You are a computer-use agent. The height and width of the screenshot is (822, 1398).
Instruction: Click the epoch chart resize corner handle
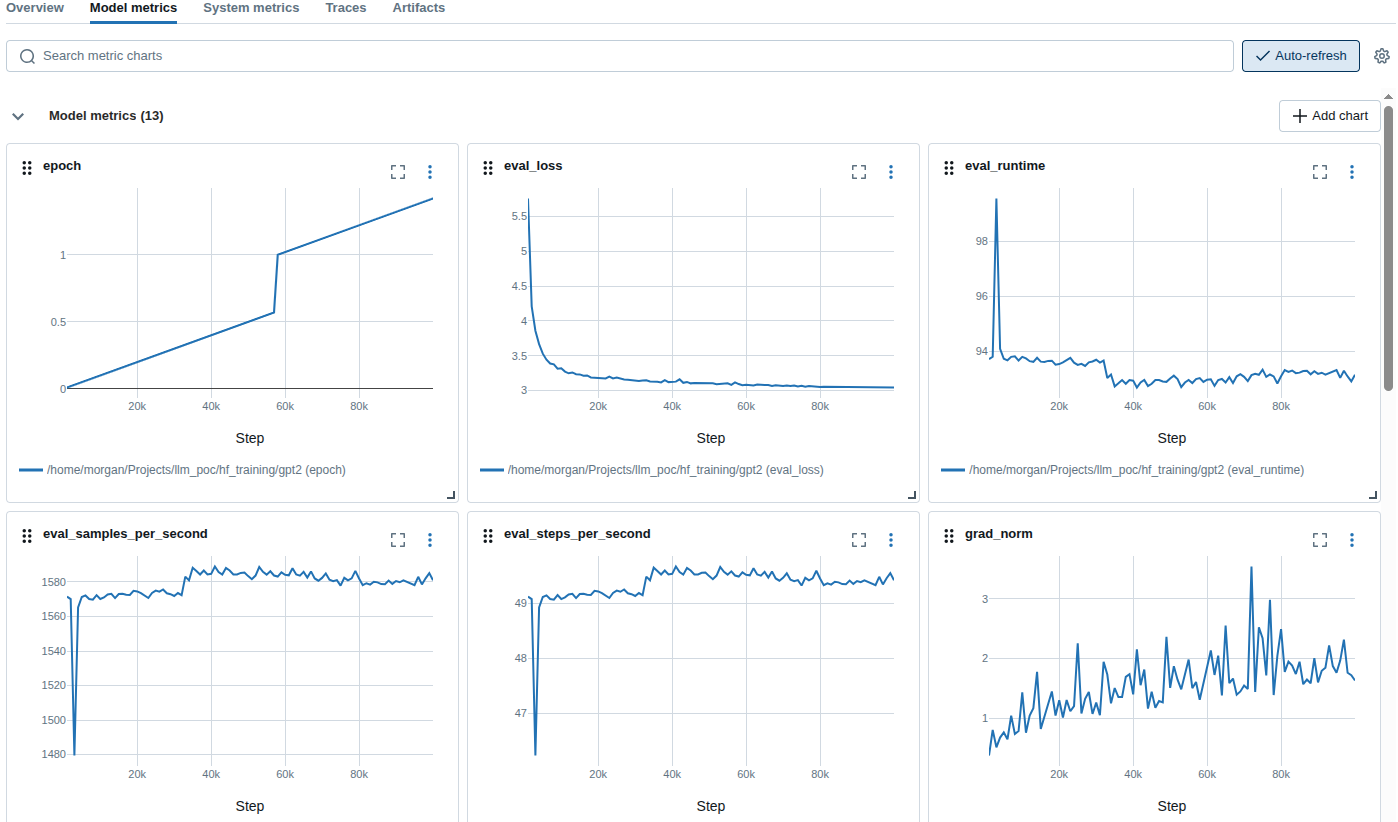click(450, 494)
